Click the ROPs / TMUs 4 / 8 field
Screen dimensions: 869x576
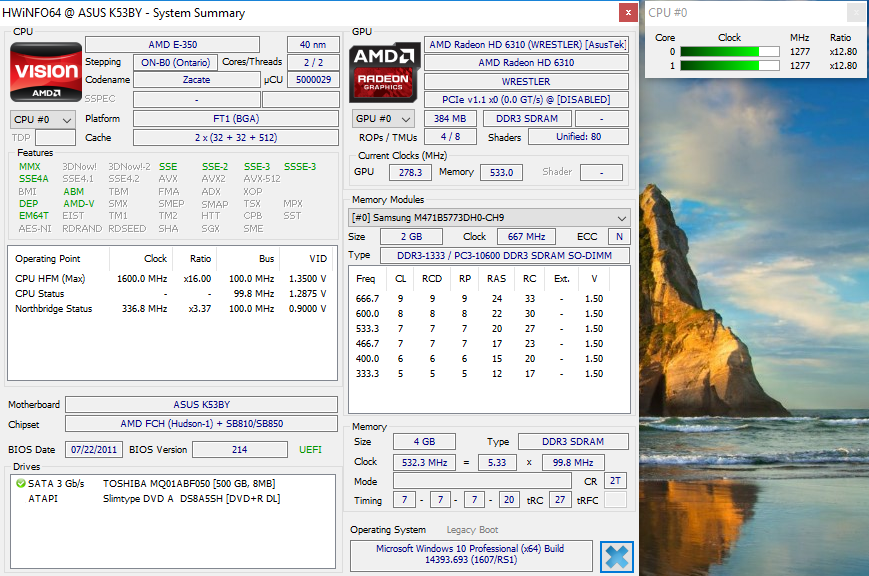450,136
